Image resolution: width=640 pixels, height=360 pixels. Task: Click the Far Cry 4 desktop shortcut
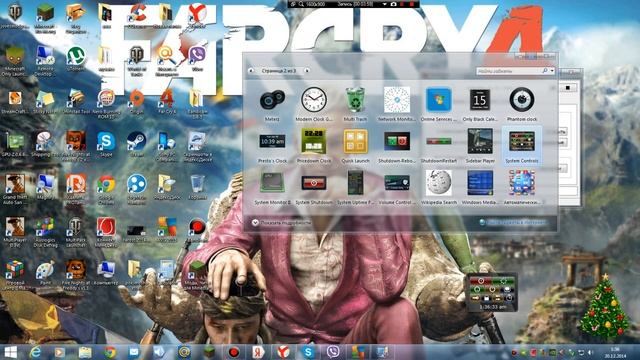(x=167, y=101)
